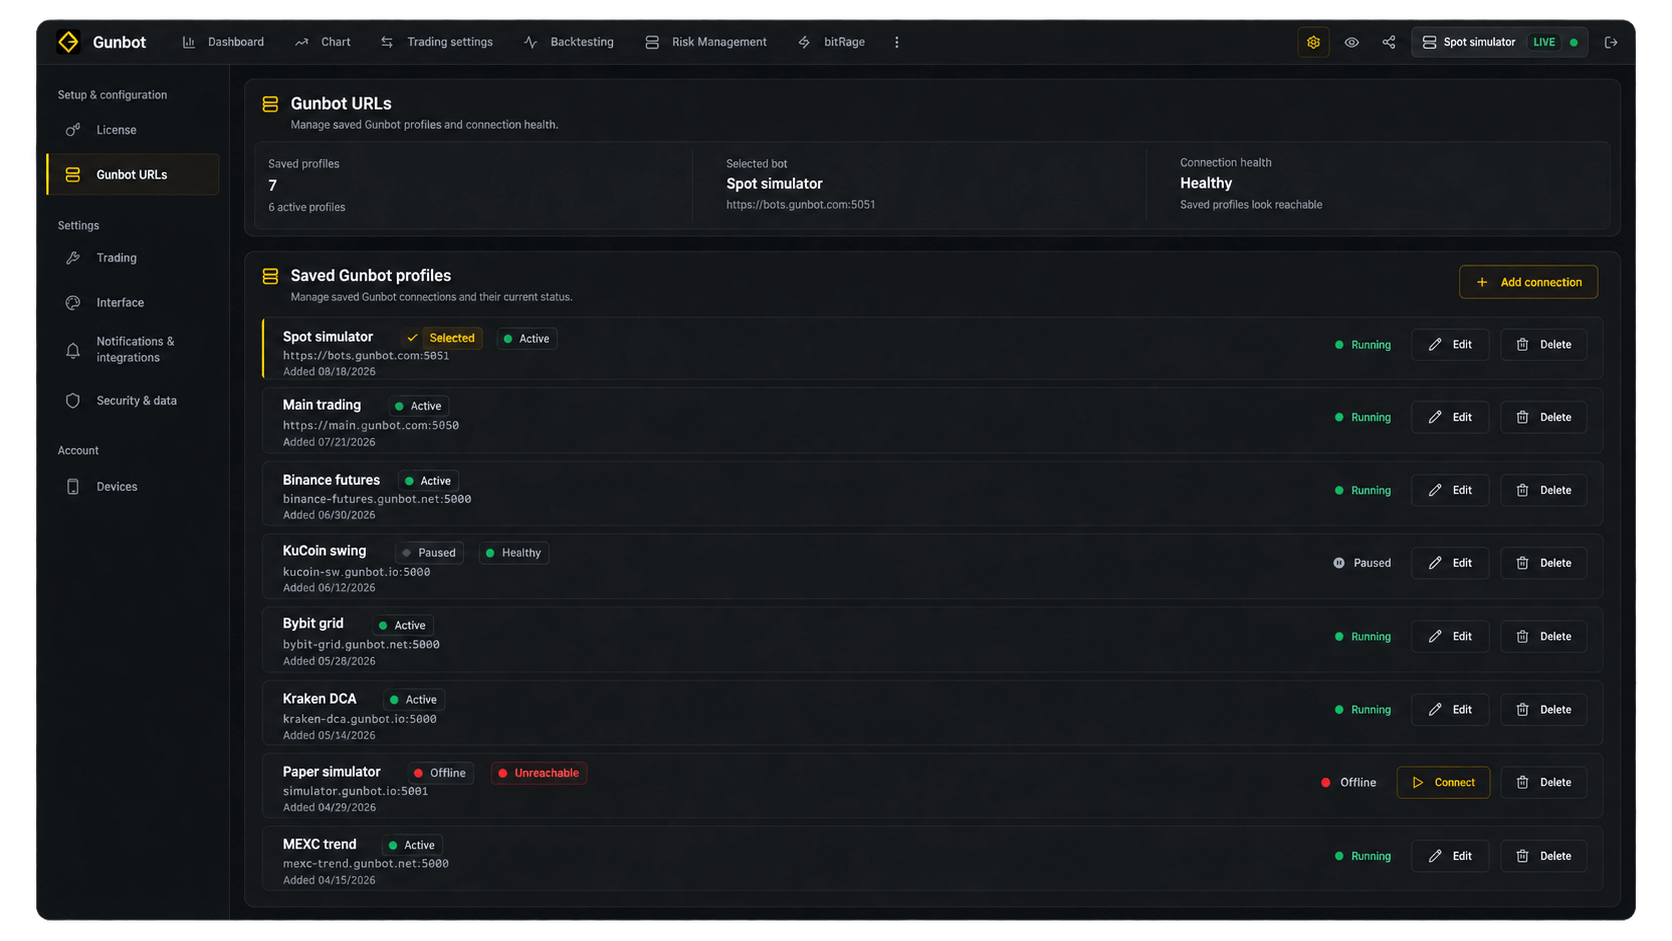Open the three-dot overflow menu in navigation
The image size is (1672, 941).
click(x=897, y=42)
